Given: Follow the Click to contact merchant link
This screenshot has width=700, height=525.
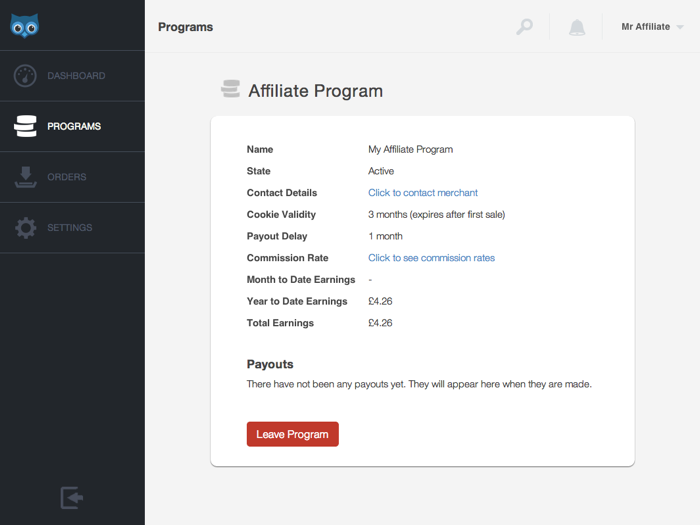Looking at the screenshot, I should 423,193.
